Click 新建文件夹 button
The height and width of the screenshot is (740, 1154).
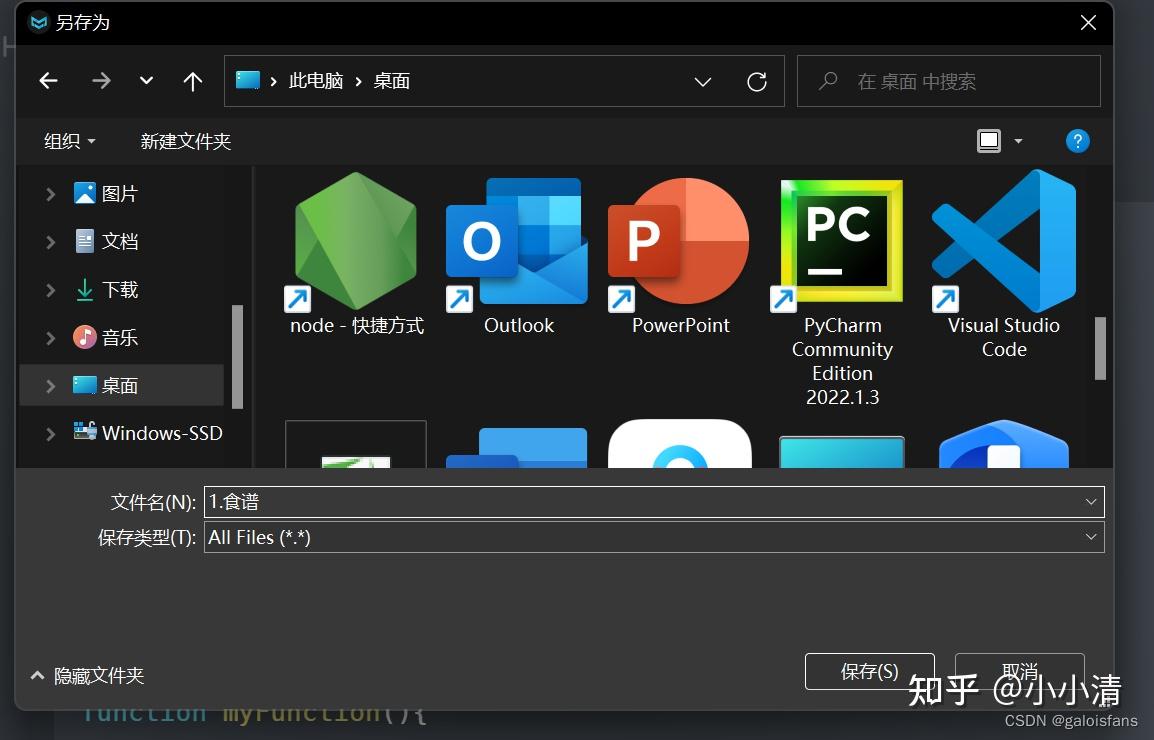coord(185,141)
